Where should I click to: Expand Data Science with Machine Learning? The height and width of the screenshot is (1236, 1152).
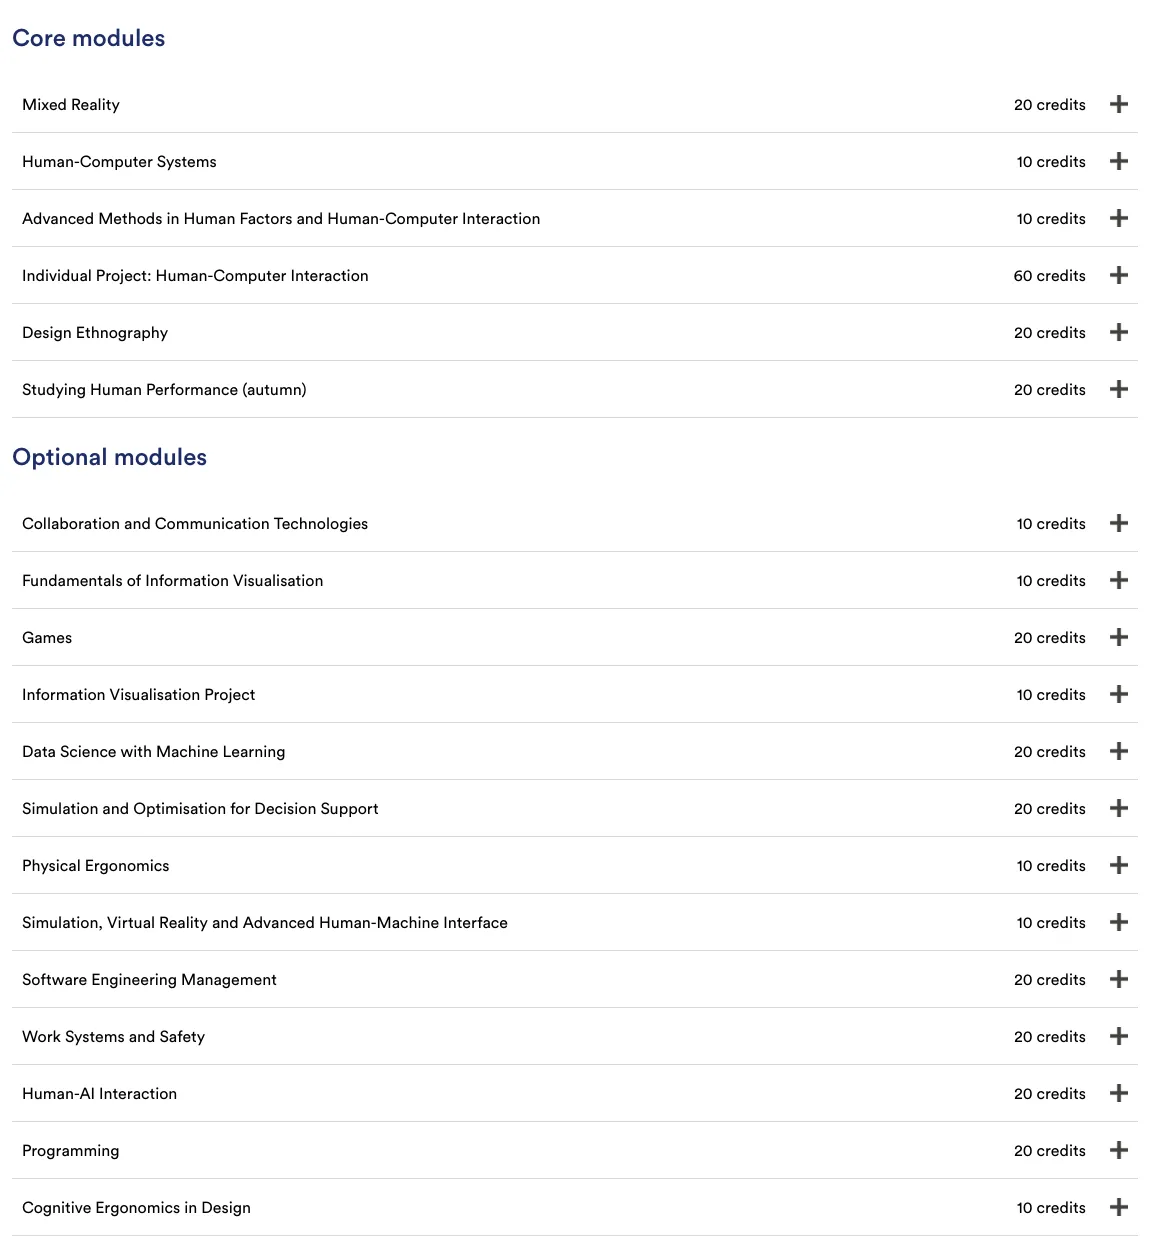[1119, 751]
